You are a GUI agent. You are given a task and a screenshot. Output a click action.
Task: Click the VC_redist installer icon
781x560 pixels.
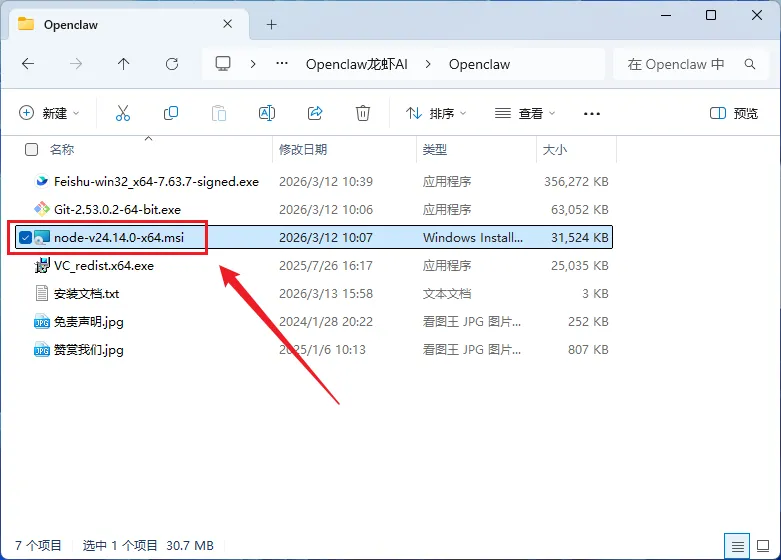click(42, 266)
